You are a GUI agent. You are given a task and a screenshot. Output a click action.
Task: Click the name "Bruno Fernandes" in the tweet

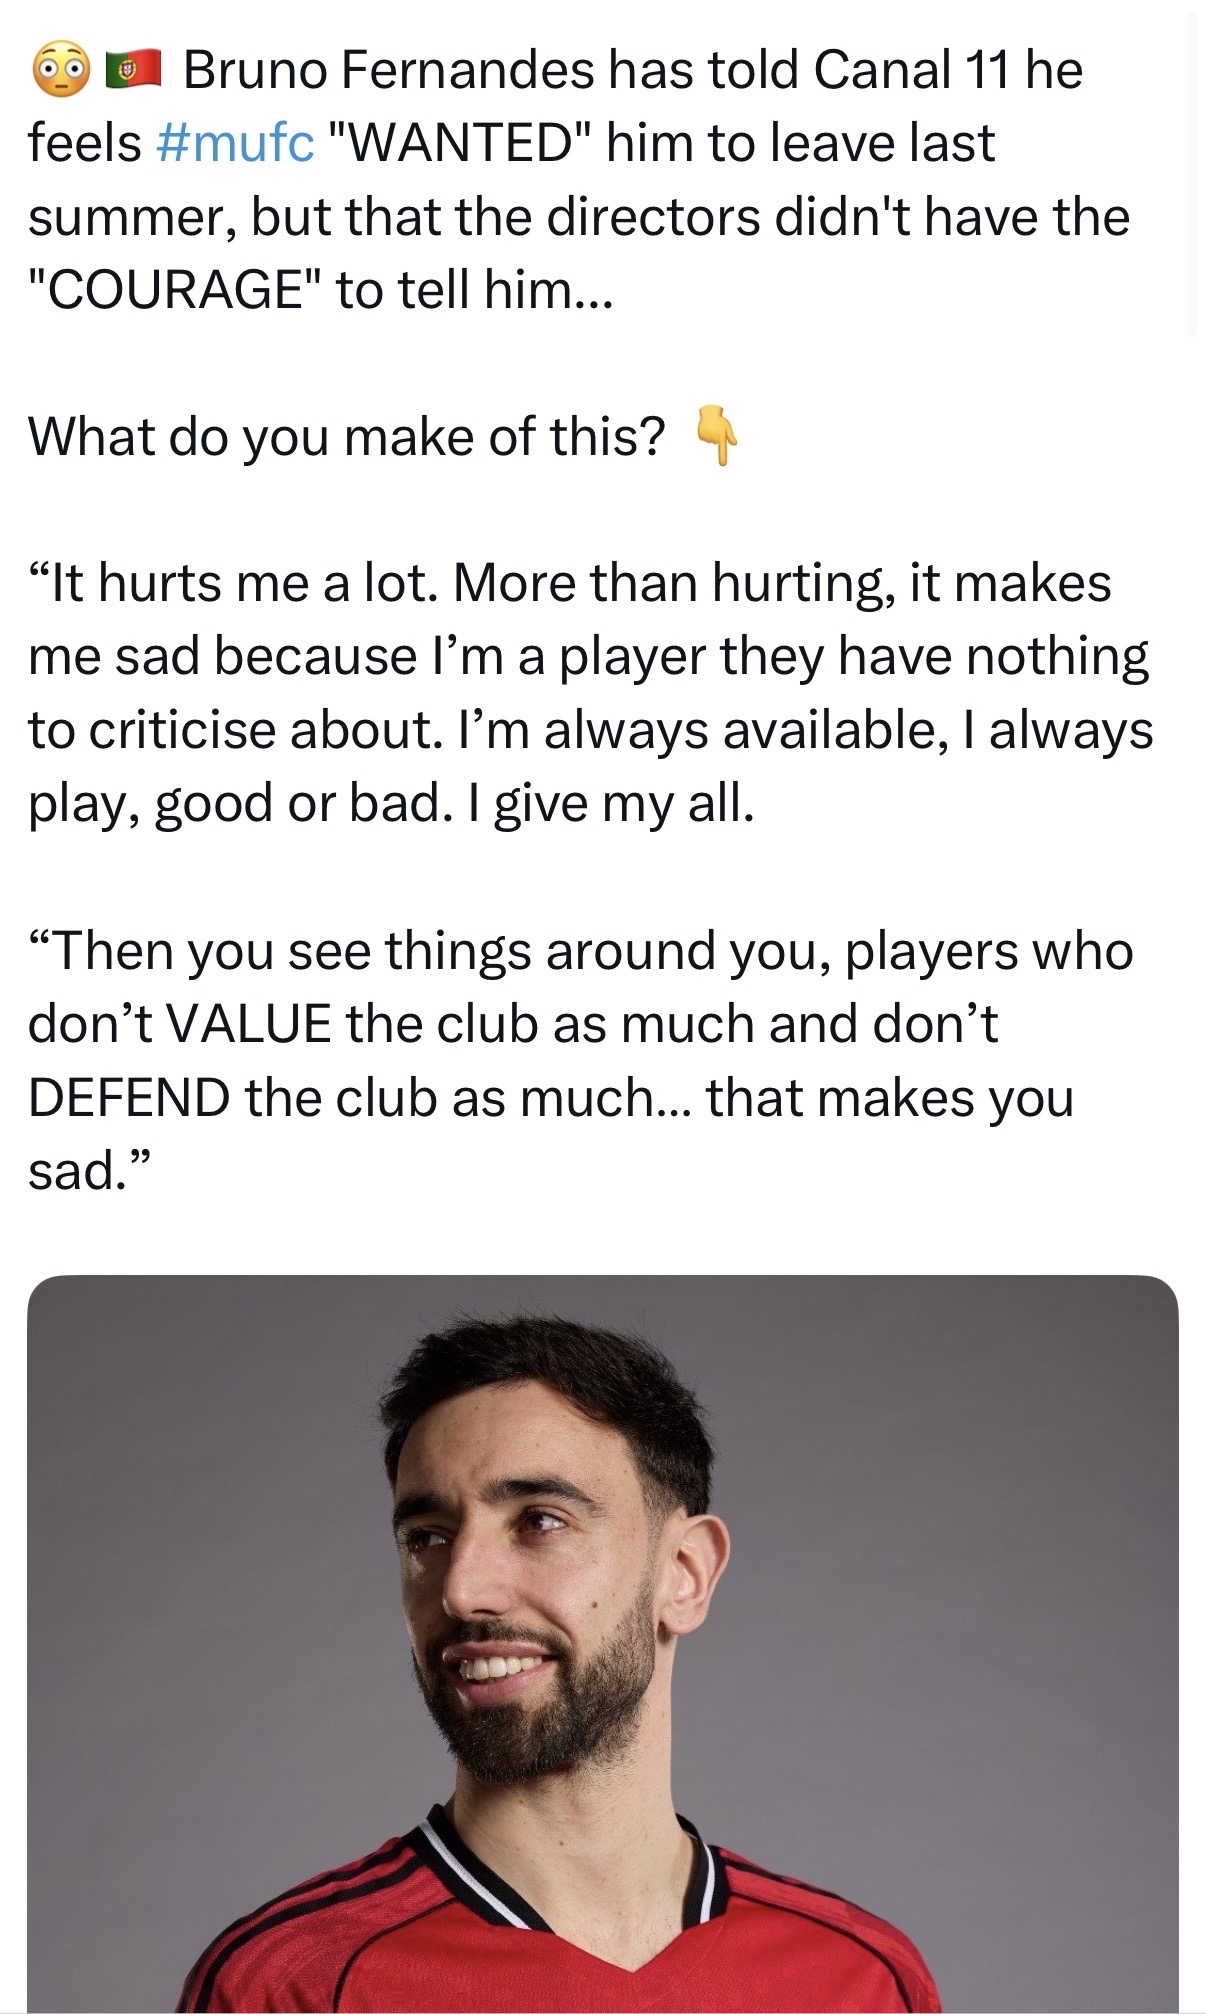pos(391,70)
